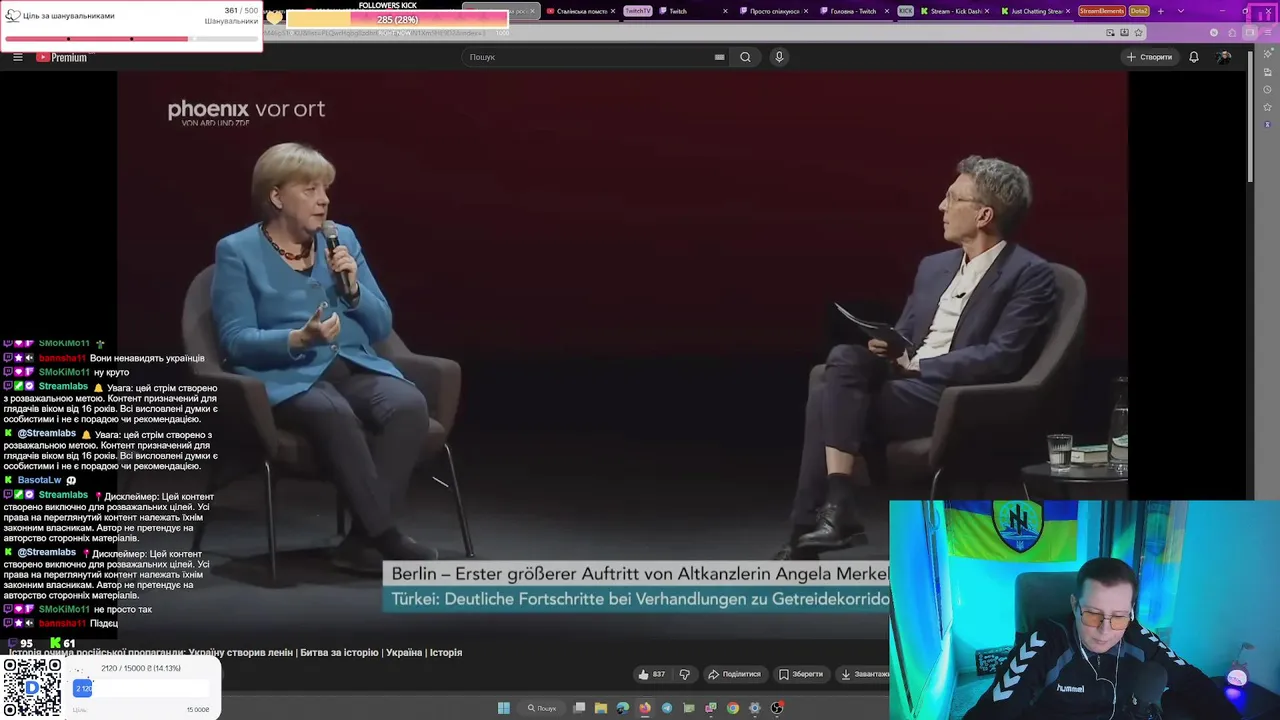This screenshot has width=1280, height=720.
Task: Click the Поділитися share button
Action: [734, 674]
